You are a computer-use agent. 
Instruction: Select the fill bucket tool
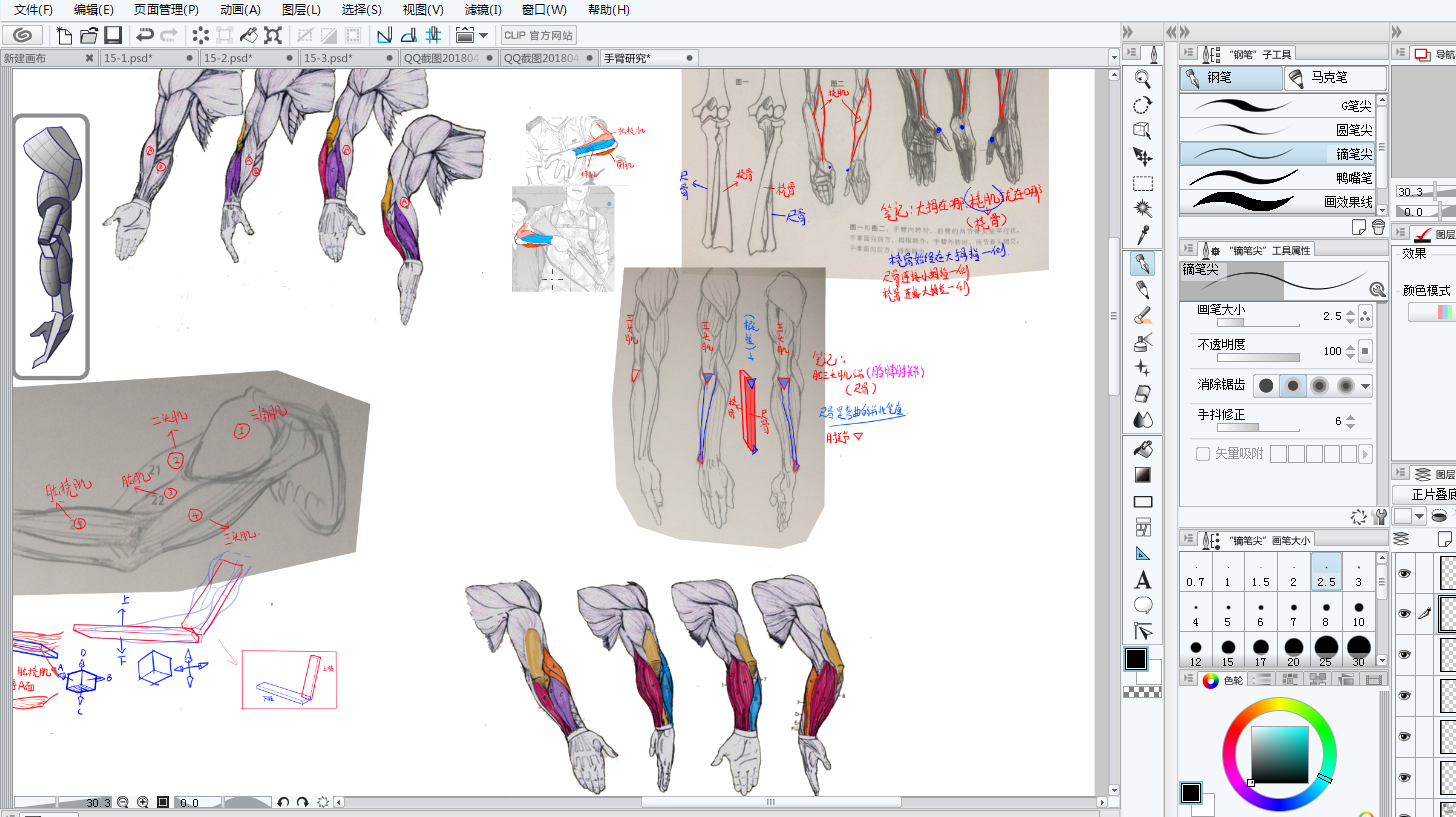(x=1142, y=449)
